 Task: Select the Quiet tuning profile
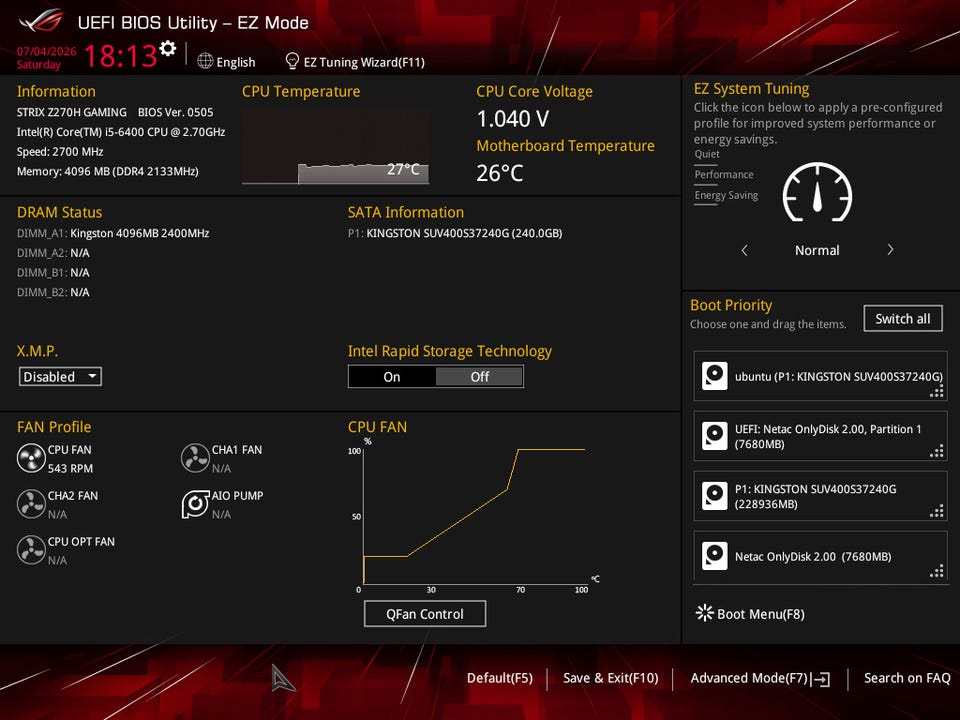[x=707, y=154]
